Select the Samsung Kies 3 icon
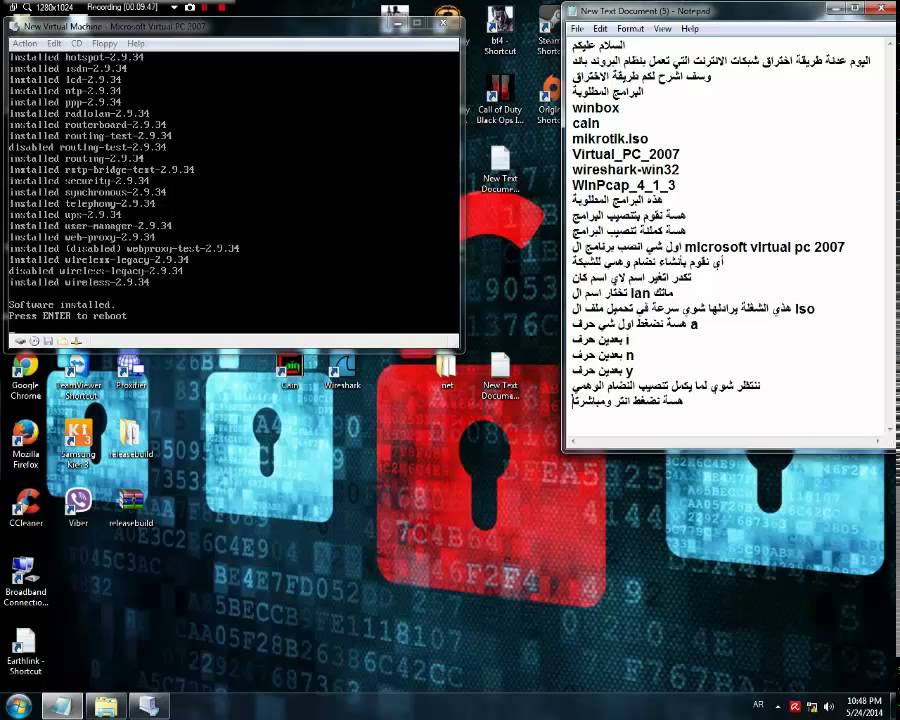This screenshot has height=720, width=900. click(x=78, y=444)
